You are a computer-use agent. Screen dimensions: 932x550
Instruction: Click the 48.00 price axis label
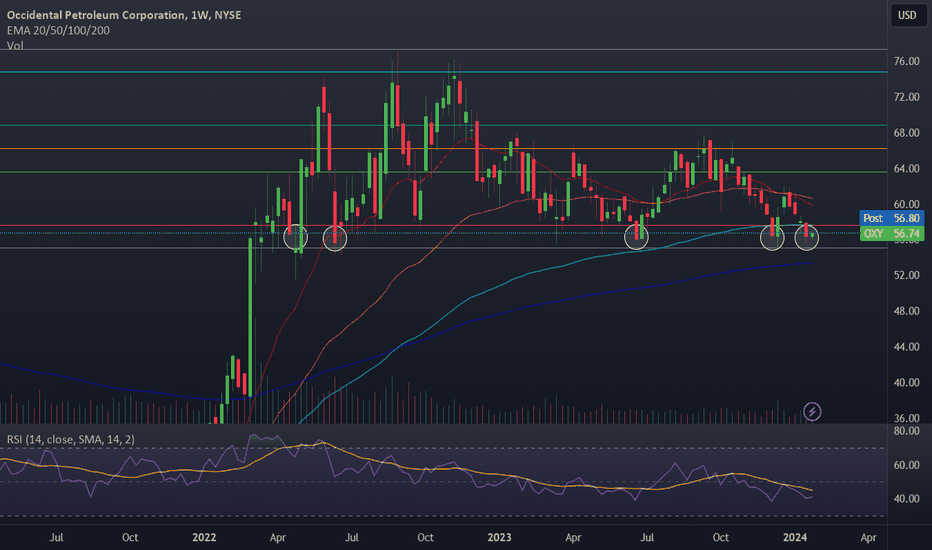tap(906, 311)
